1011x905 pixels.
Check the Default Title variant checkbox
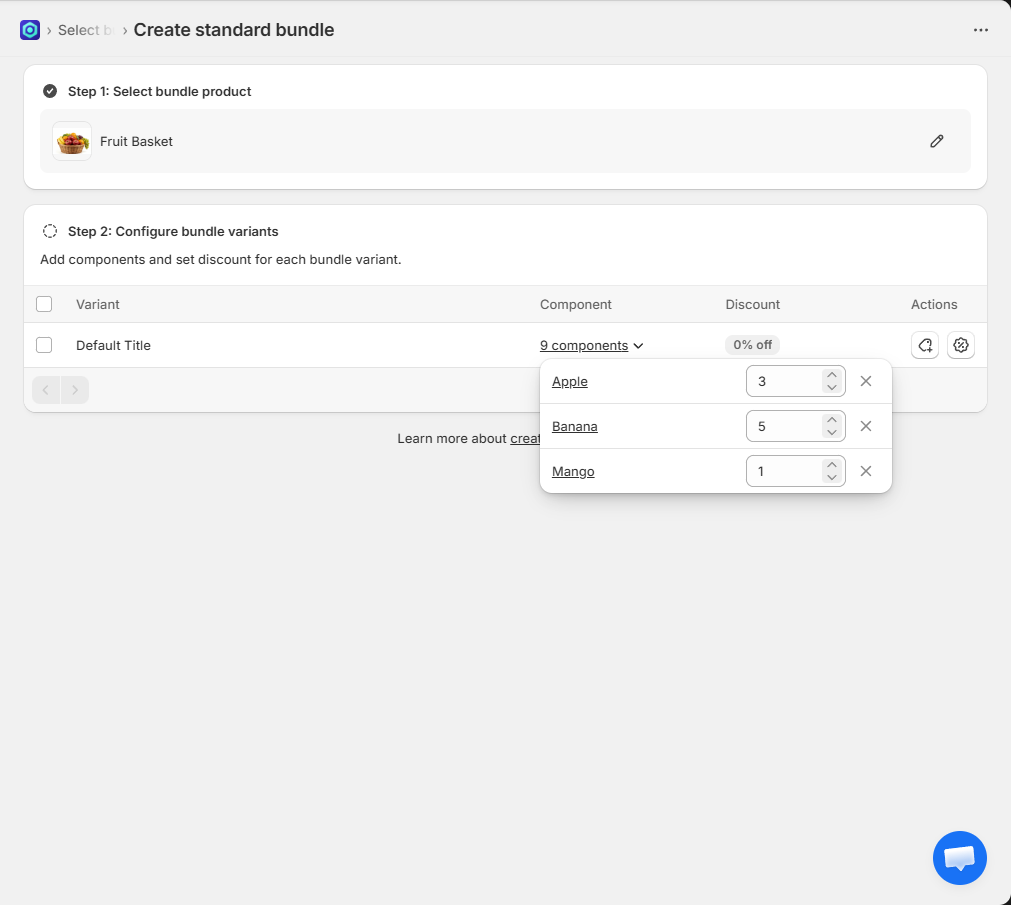44,345
